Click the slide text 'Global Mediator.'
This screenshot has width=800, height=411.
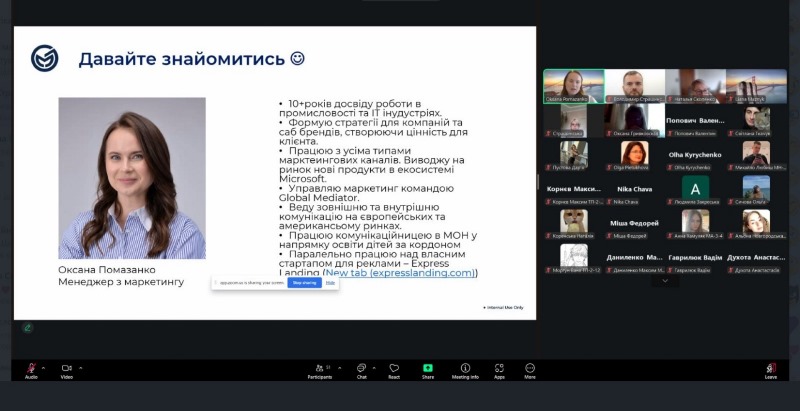click(x=319, y=198)
